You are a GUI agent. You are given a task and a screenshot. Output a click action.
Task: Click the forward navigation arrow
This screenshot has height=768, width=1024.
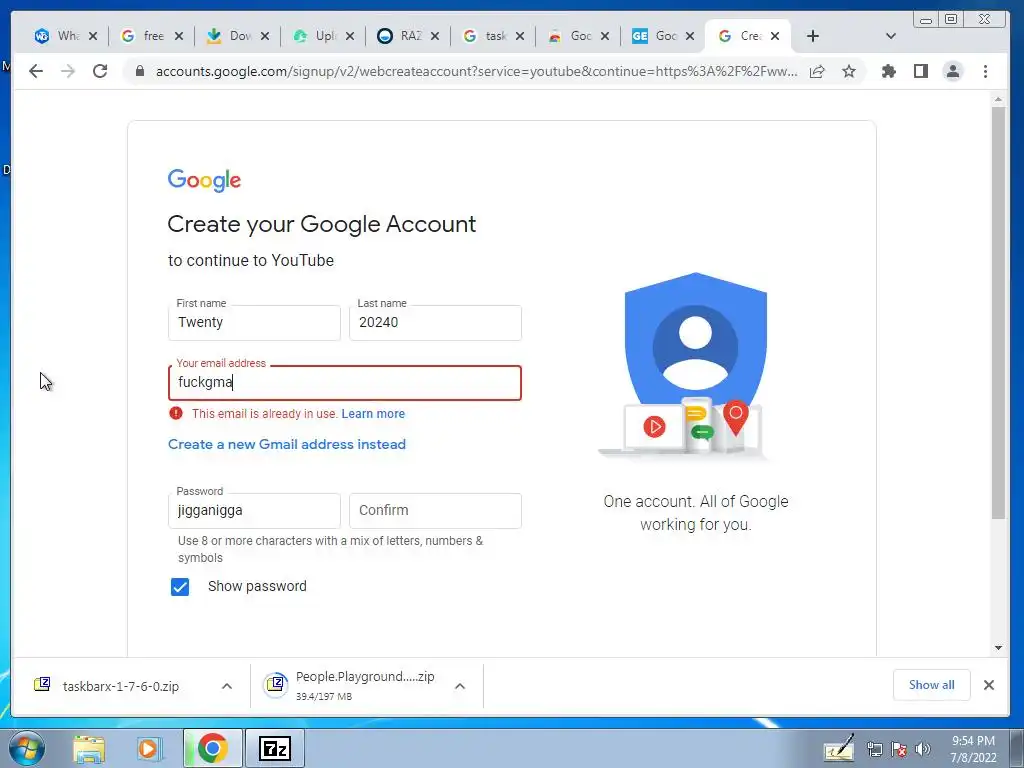pos(68,71)
